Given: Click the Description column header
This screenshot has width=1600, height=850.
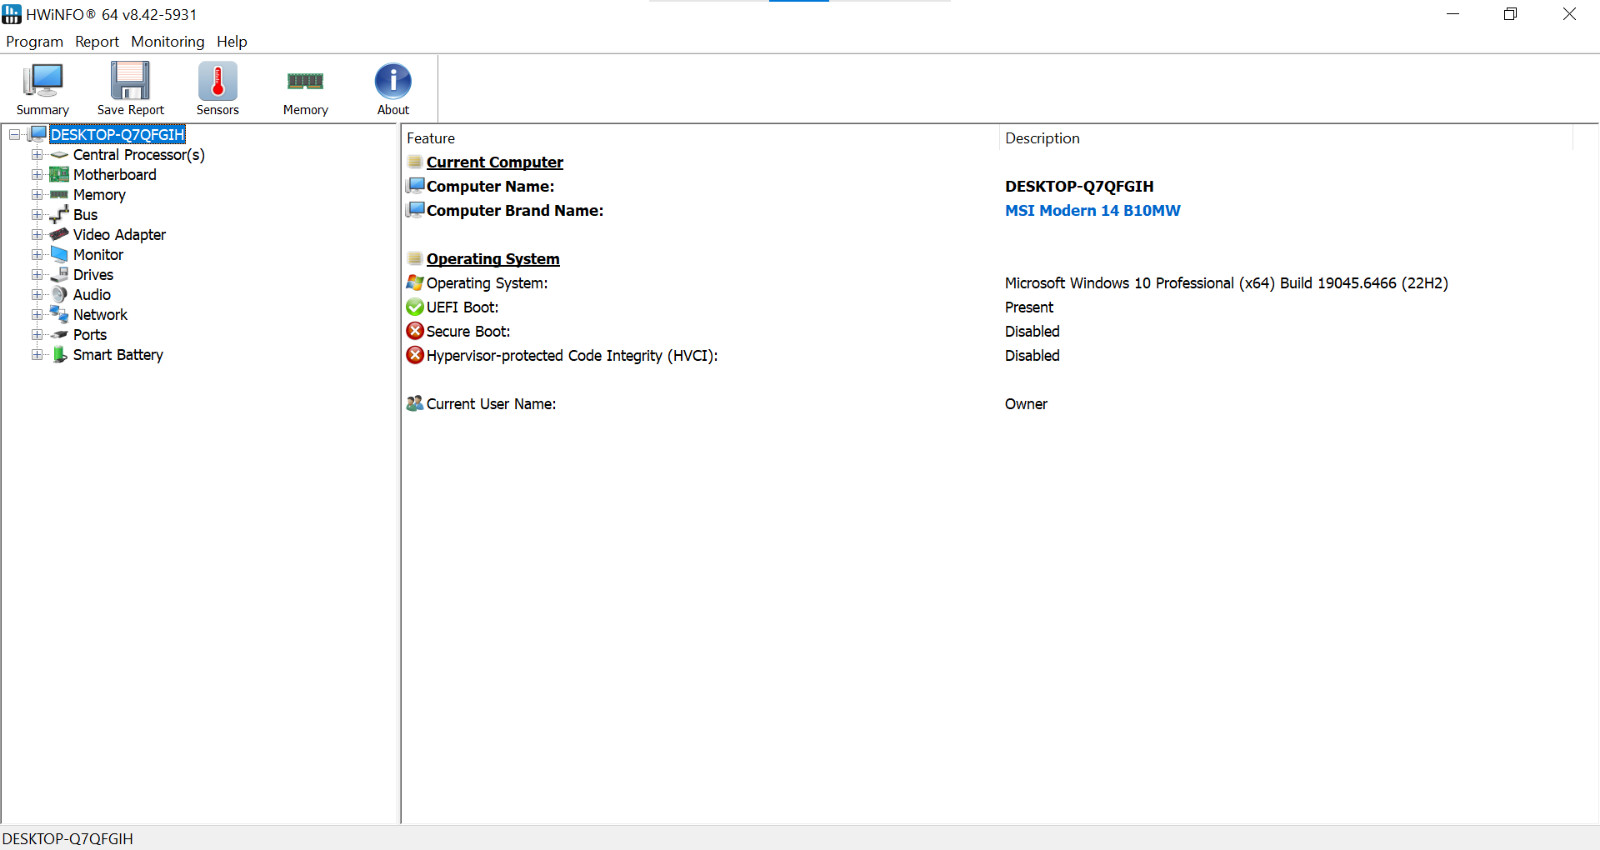Looking at the screenshot, I should (1286, 138).
